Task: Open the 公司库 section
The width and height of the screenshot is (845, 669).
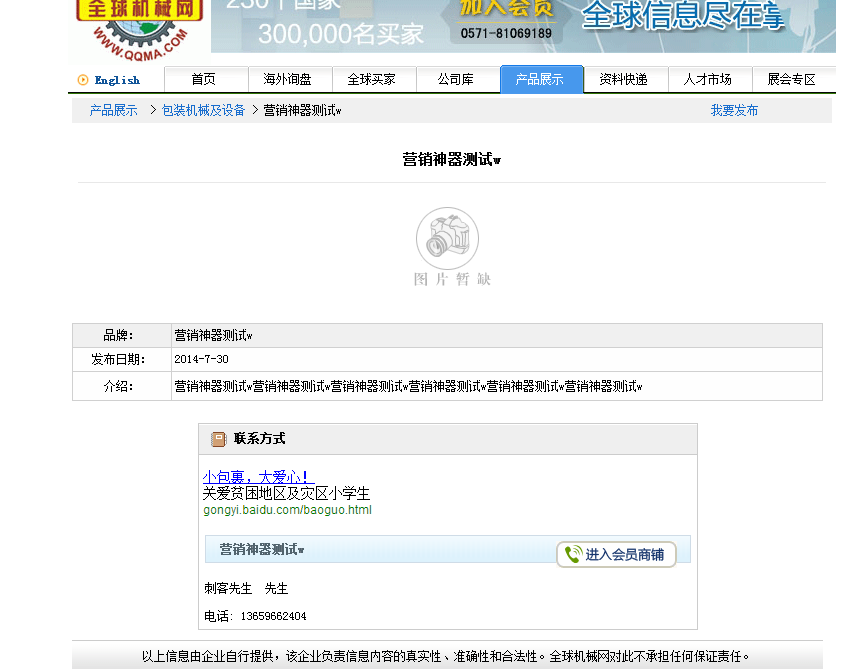Action: click(457, 79)
